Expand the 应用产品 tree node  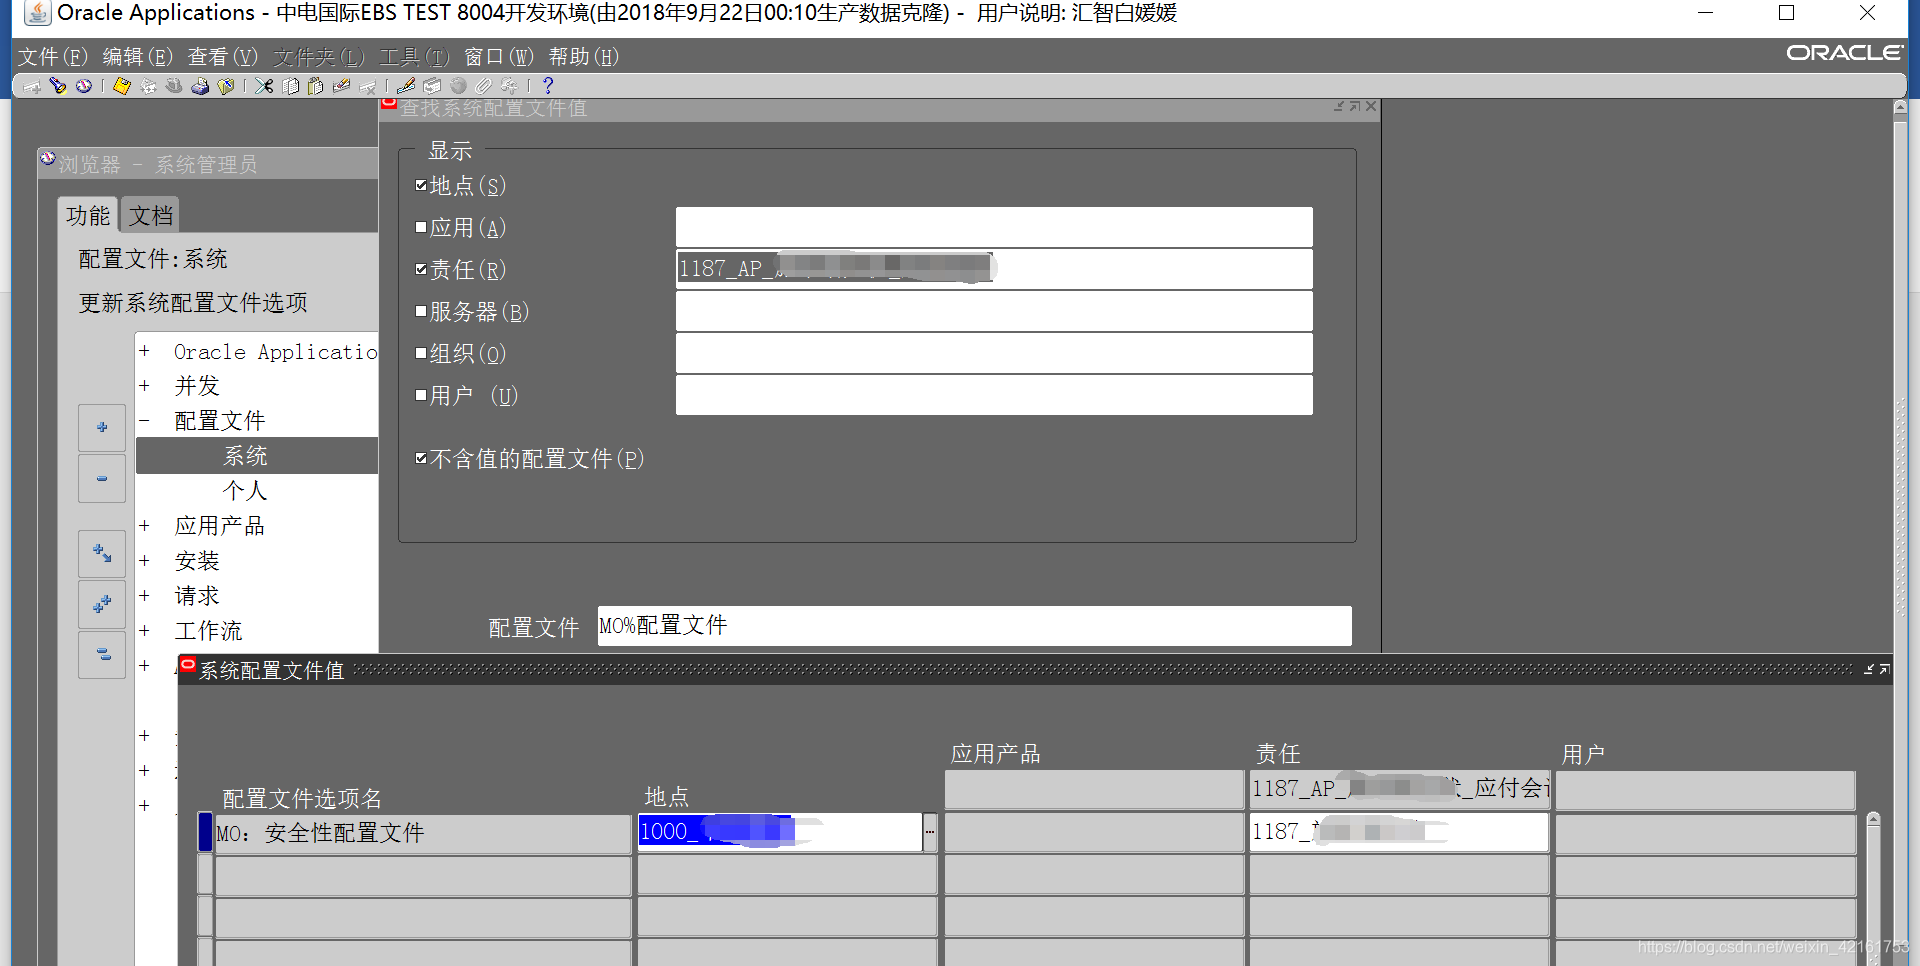145,526
